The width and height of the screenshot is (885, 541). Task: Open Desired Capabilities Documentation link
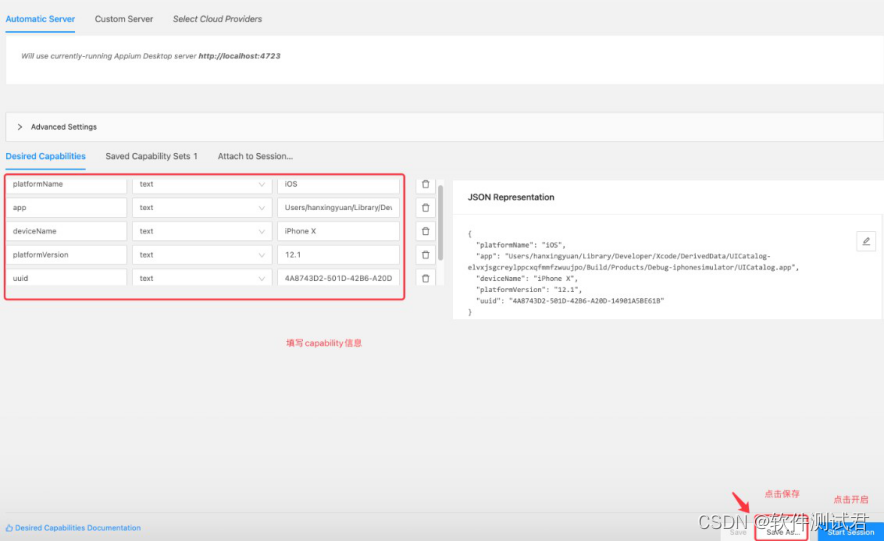click(73, 528)
